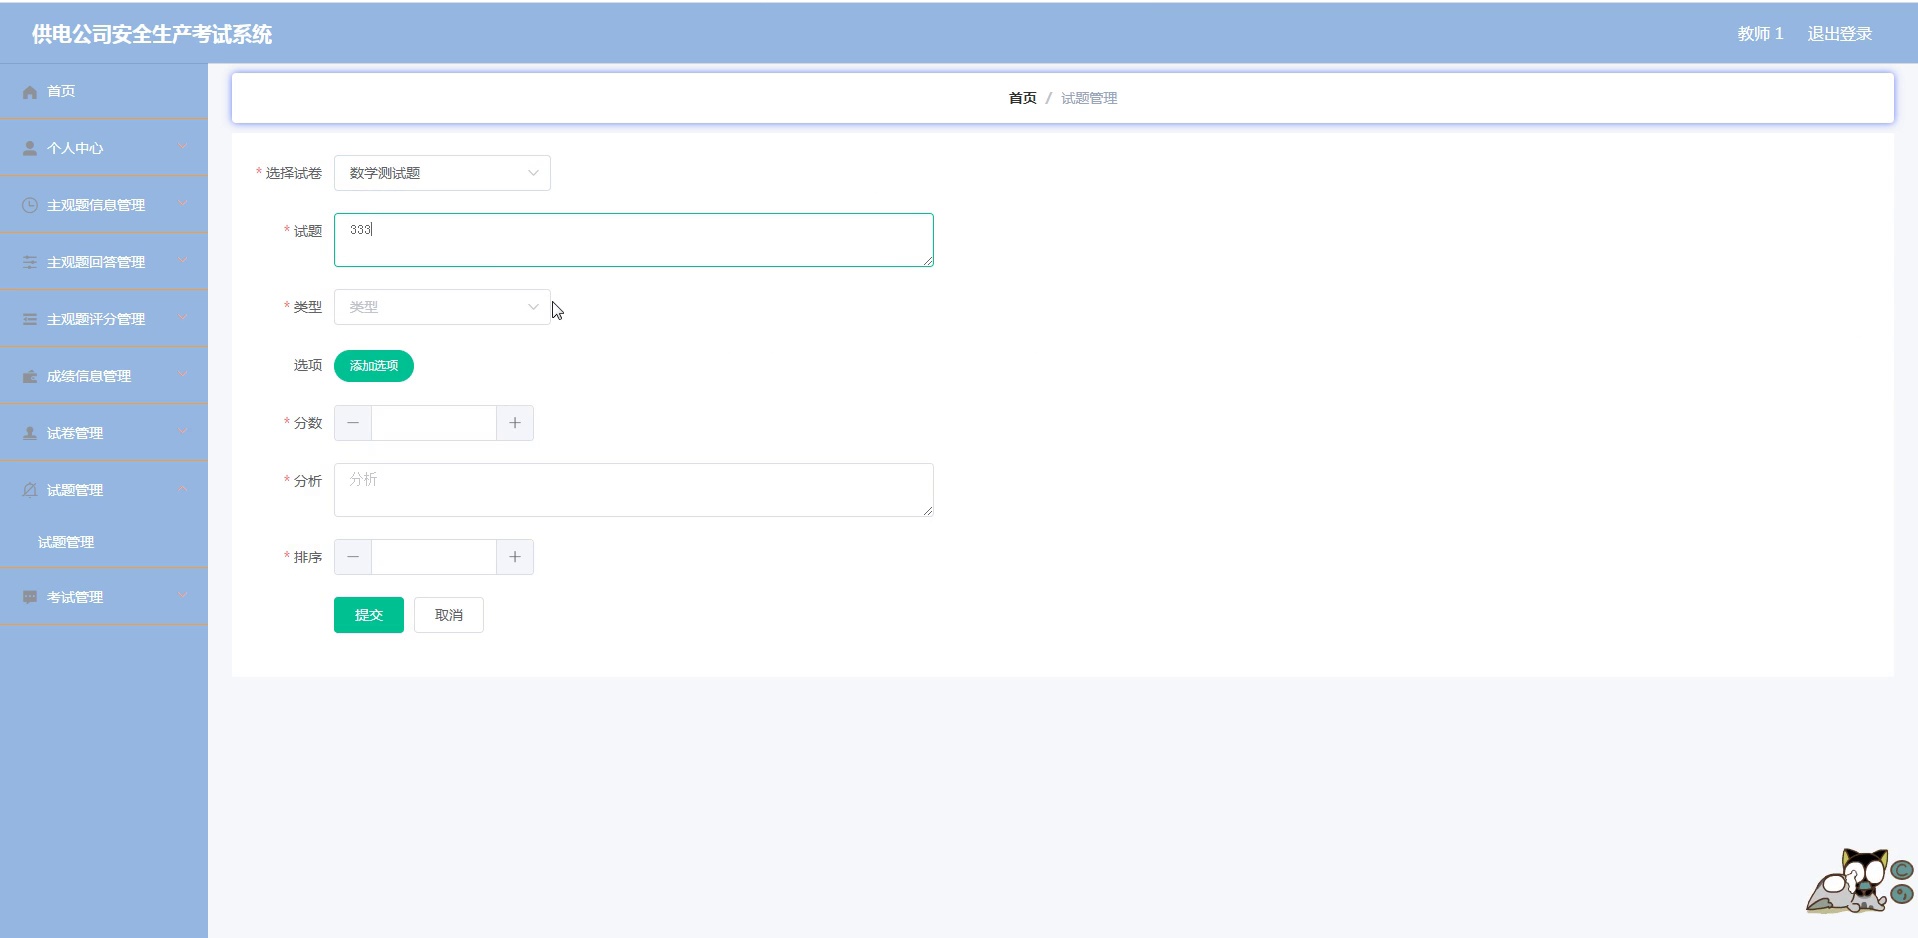Focus the 试题 text area containing 333
1918x938 pixels.
tap(634, 240)
